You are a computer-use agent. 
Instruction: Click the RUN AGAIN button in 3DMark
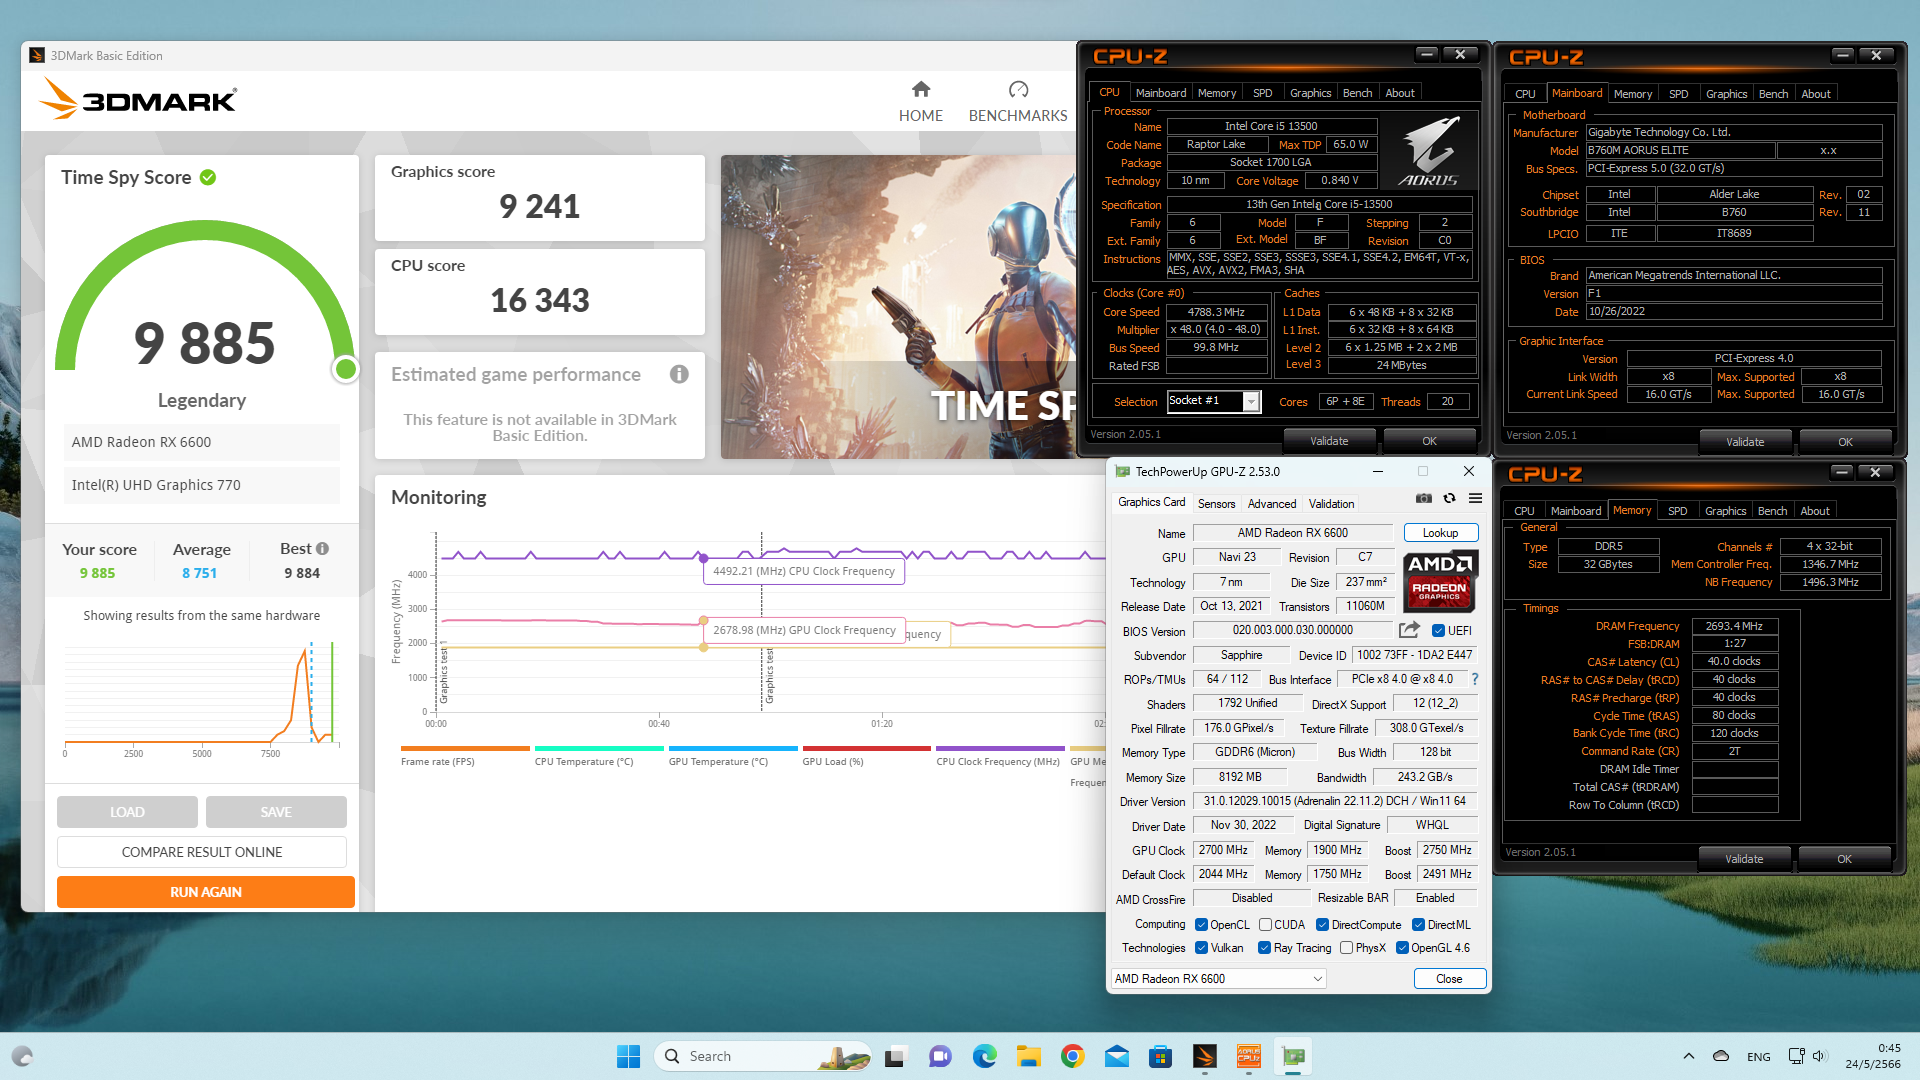(x=206, y=892)
